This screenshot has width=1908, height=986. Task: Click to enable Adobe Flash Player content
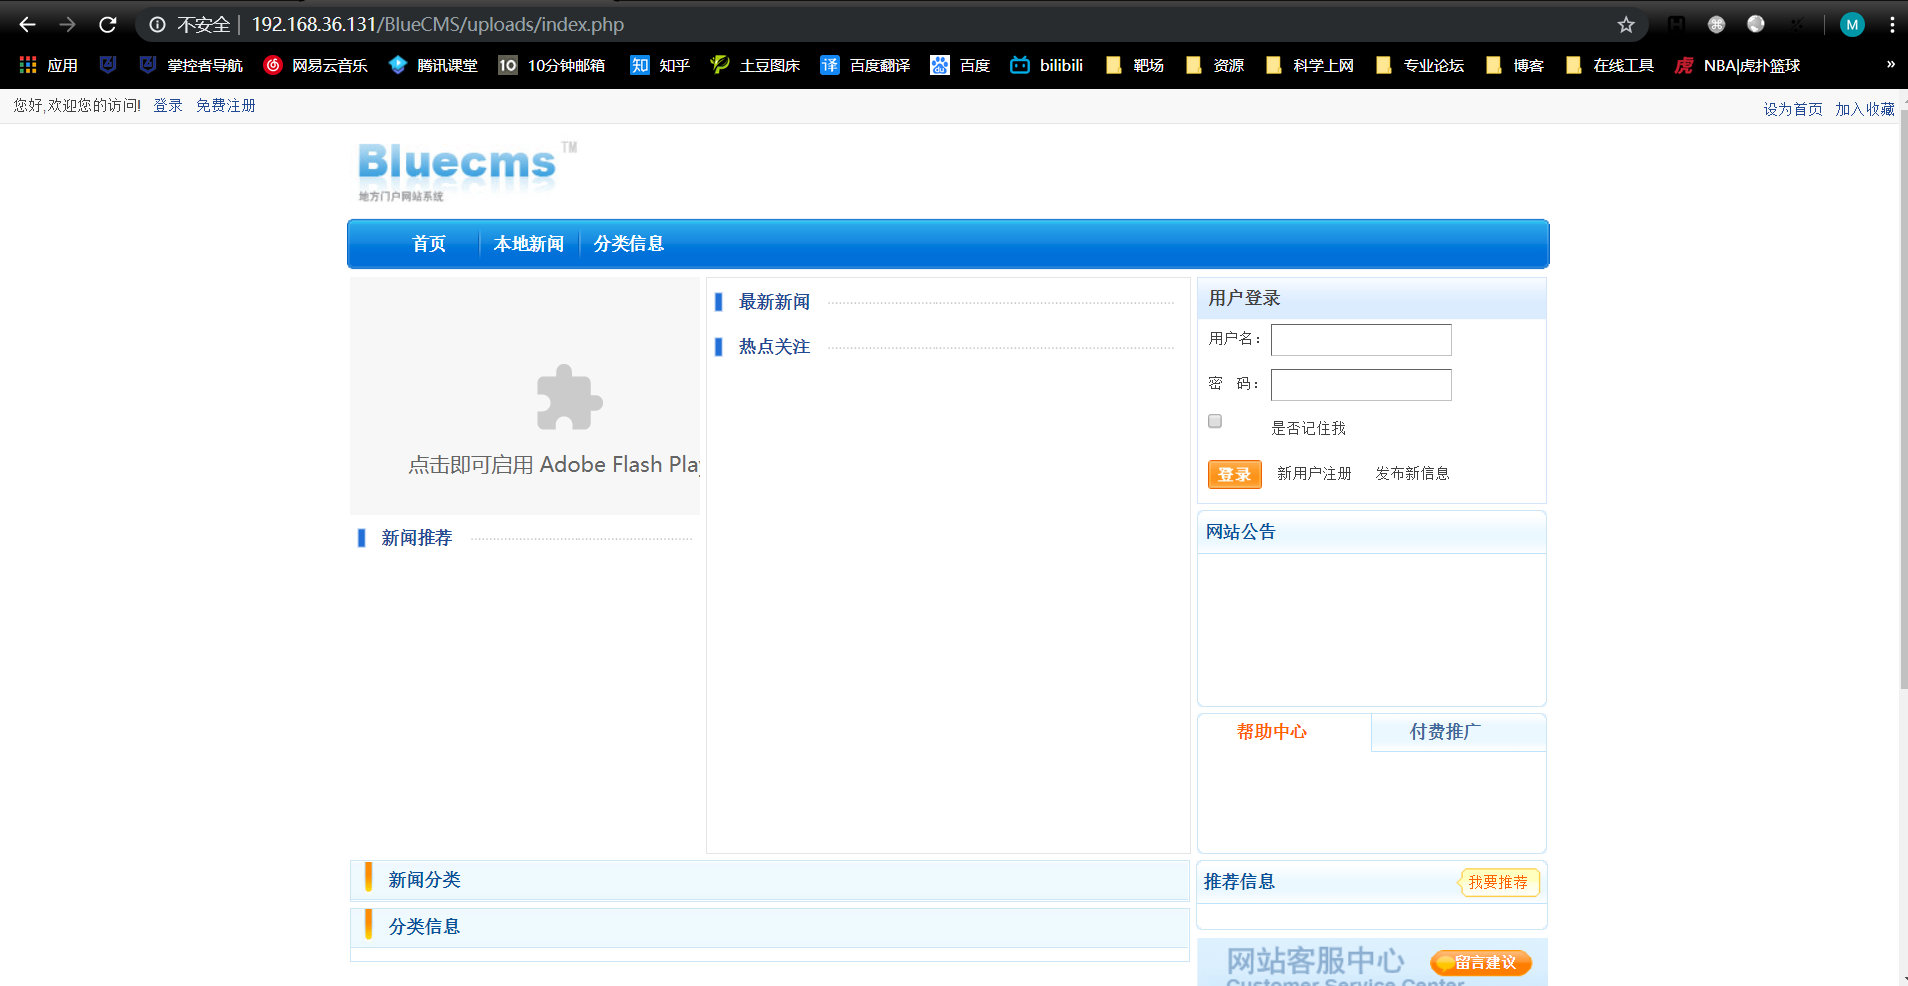click(x=566, y=397)
